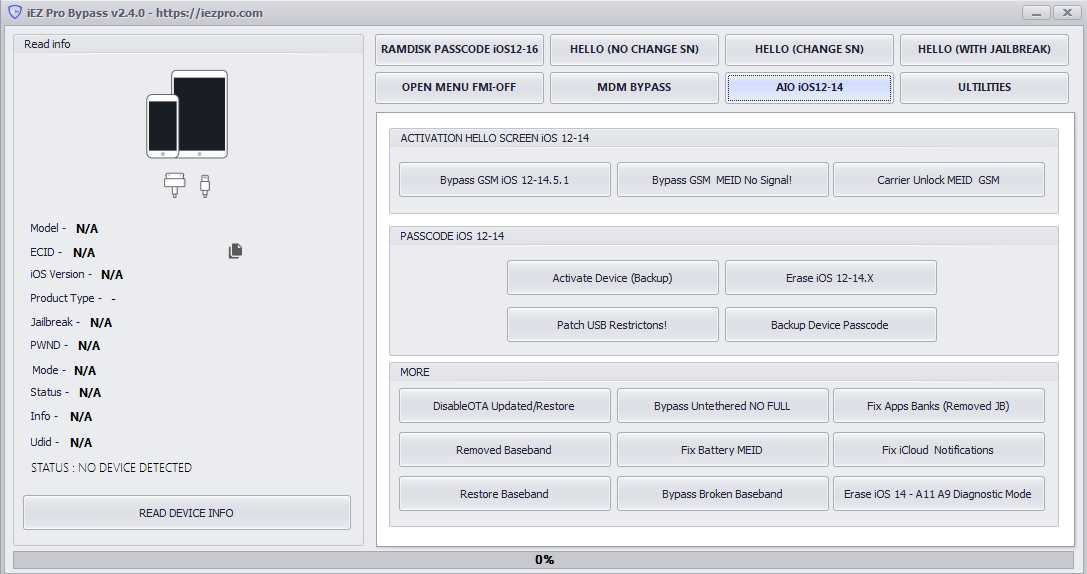This screenshot has width=1087, height=574.
Task: Click the Read info group header
Action: pyautogui.click(x=47, y=44)
